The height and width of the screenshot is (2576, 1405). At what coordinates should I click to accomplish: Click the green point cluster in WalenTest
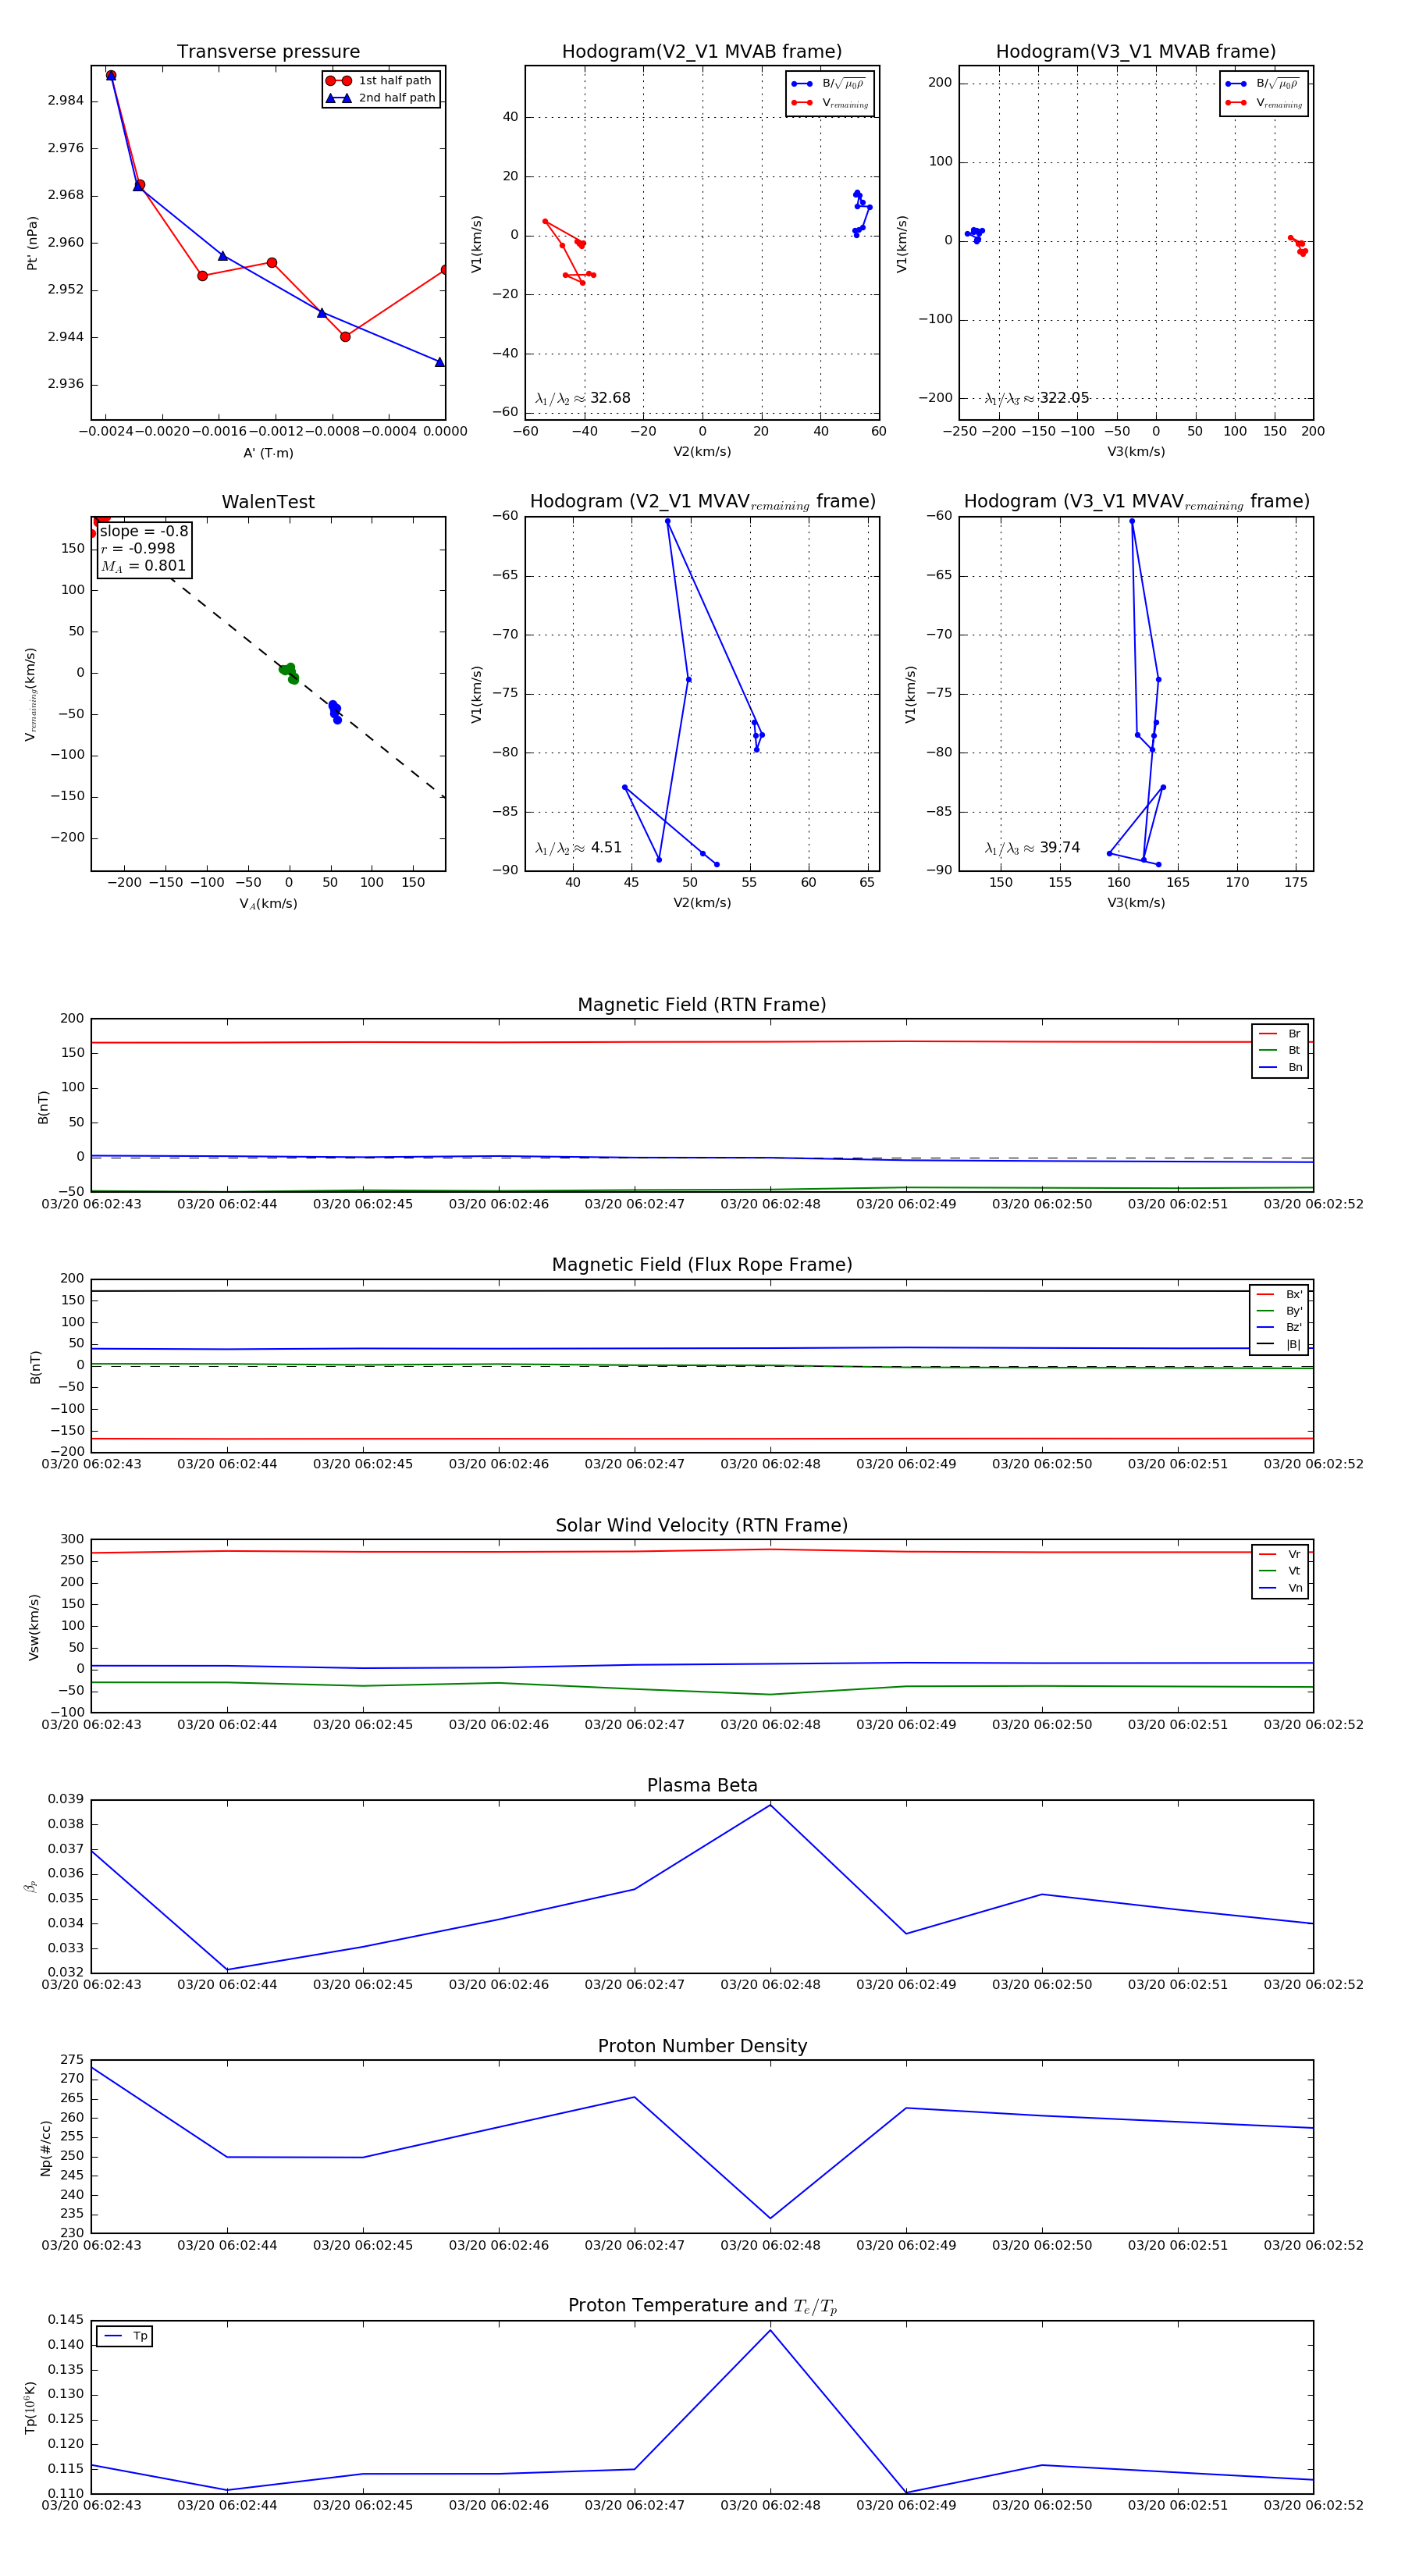288,672
